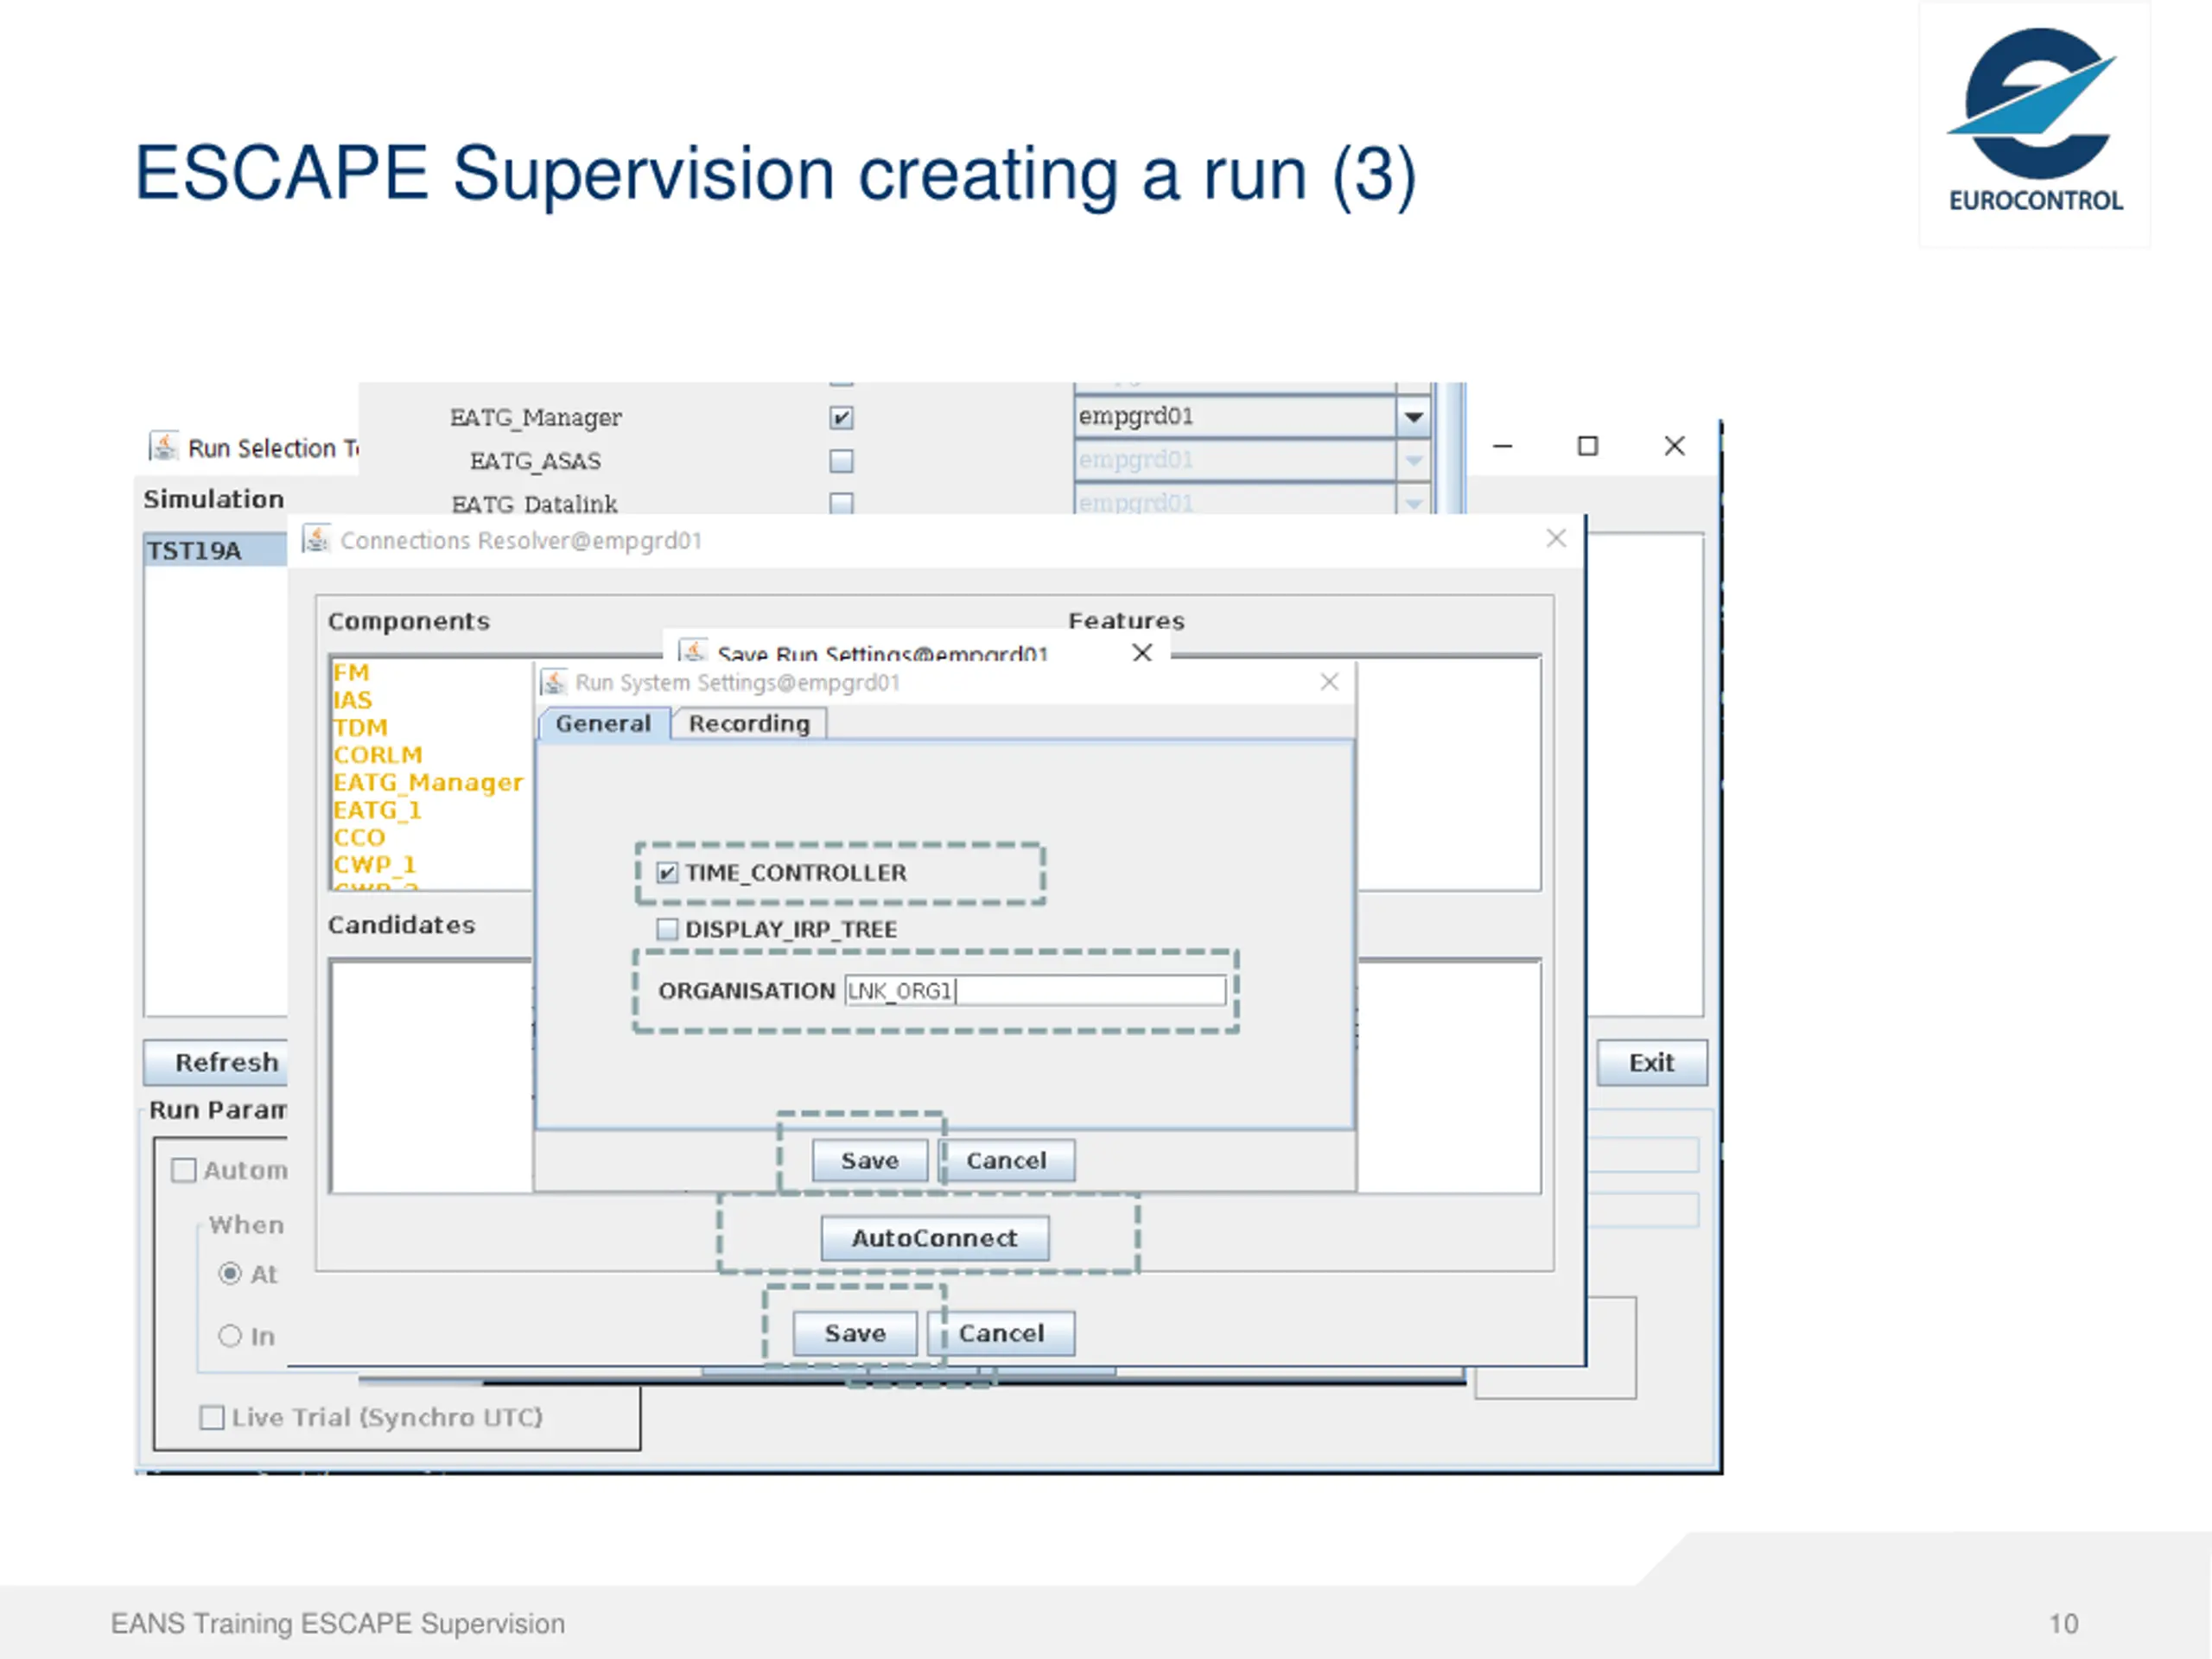2212x1659 pixels.
Task: Click the Refresh button
Action: [216, 1062]
